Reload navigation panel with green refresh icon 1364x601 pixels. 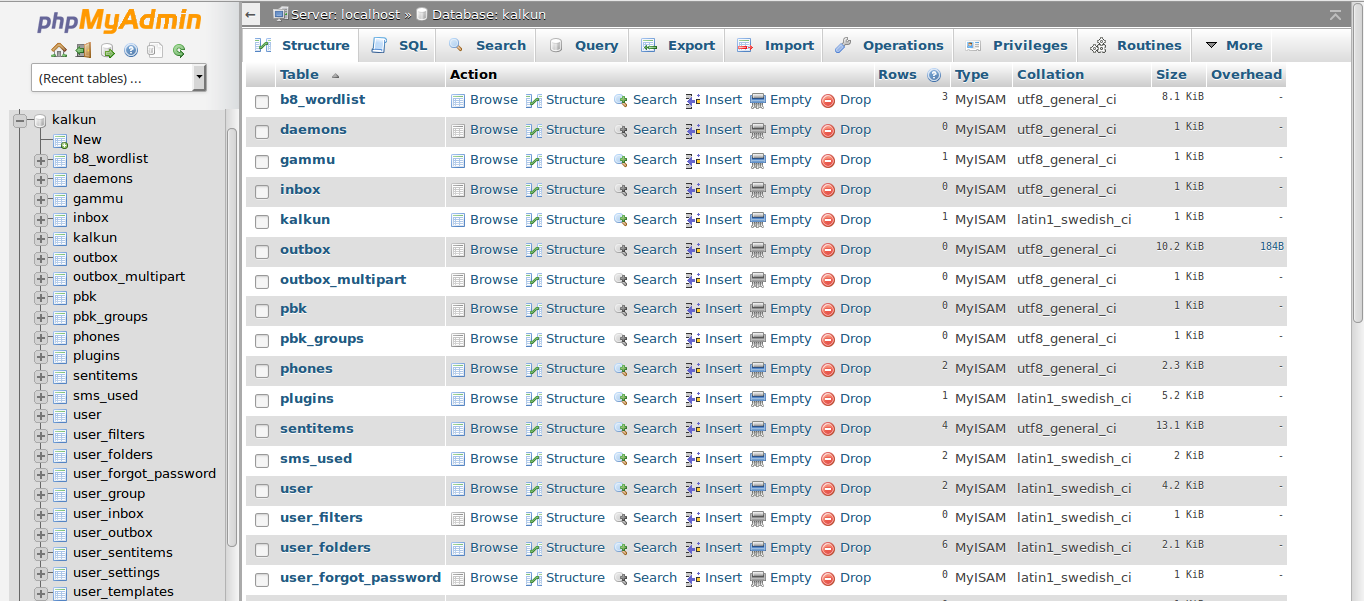pos(179,50)
